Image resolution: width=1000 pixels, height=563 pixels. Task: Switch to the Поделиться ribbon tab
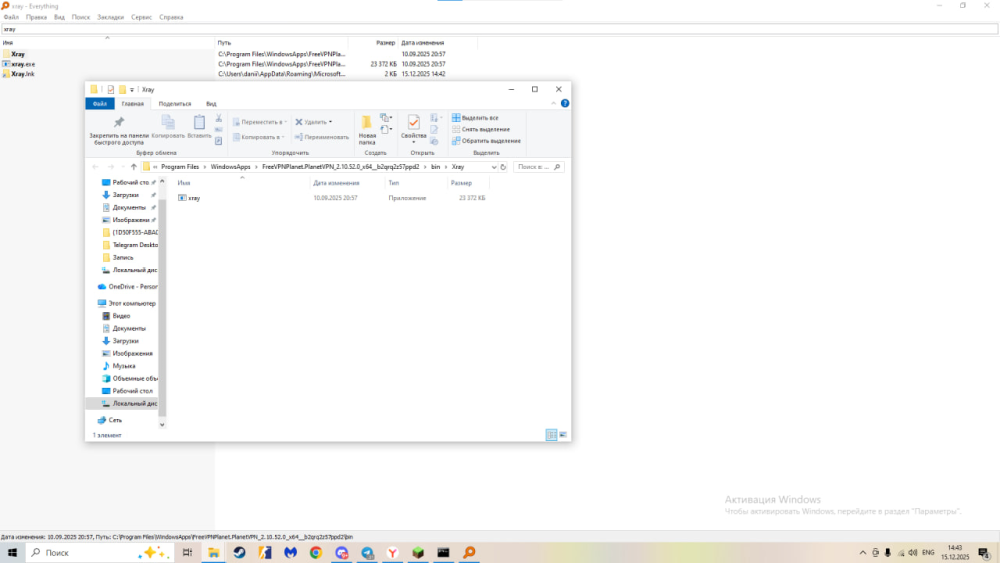(175, 103)
